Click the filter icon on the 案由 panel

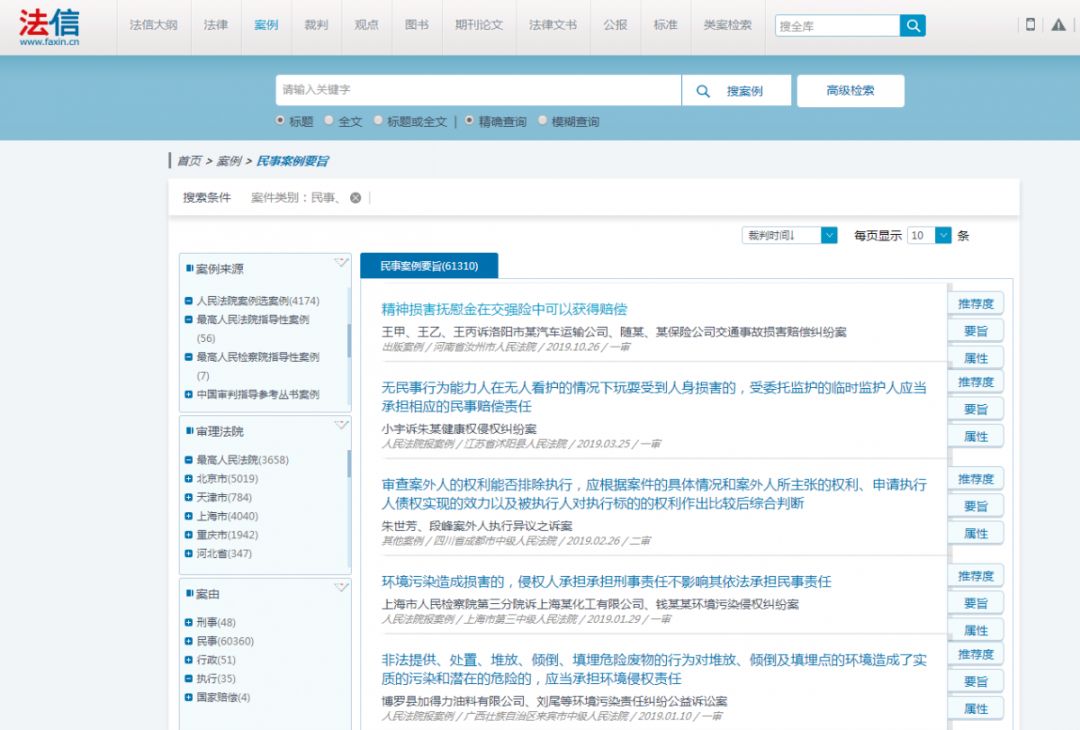click(341, 588)
